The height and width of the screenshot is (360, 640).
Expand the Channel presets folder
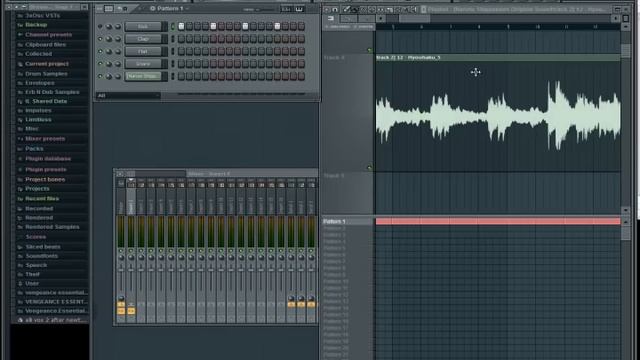coord(48,35)
